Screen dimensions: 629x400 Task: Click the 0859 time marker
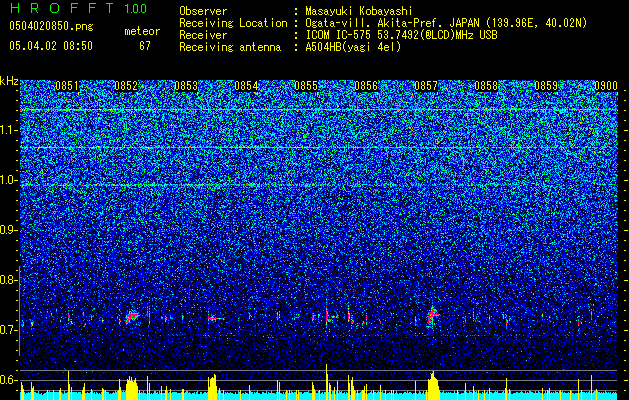point(546,86)
